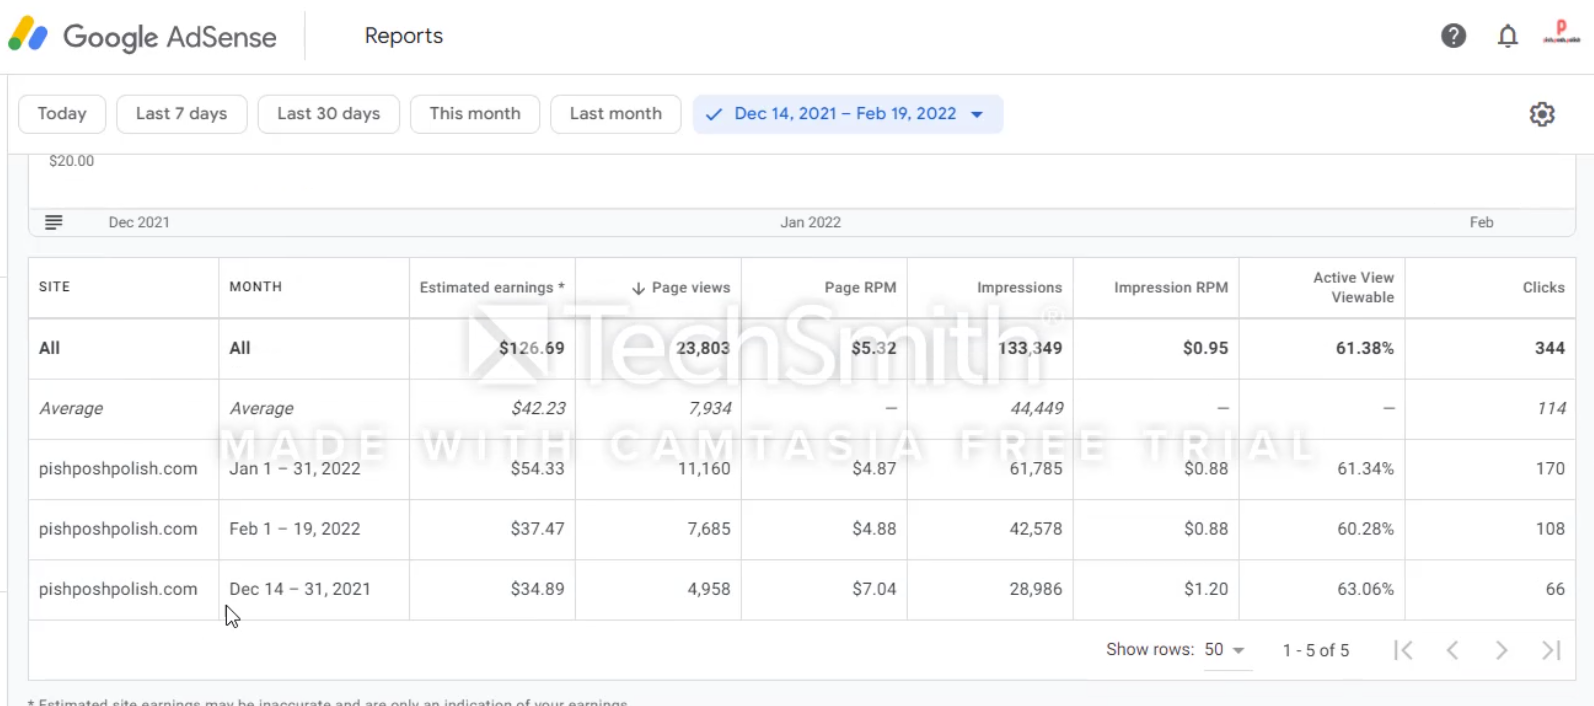Sort by Page RPM column
This screenshot has height=706, width=1594.
pyautogui.click(x=860, y=288)
